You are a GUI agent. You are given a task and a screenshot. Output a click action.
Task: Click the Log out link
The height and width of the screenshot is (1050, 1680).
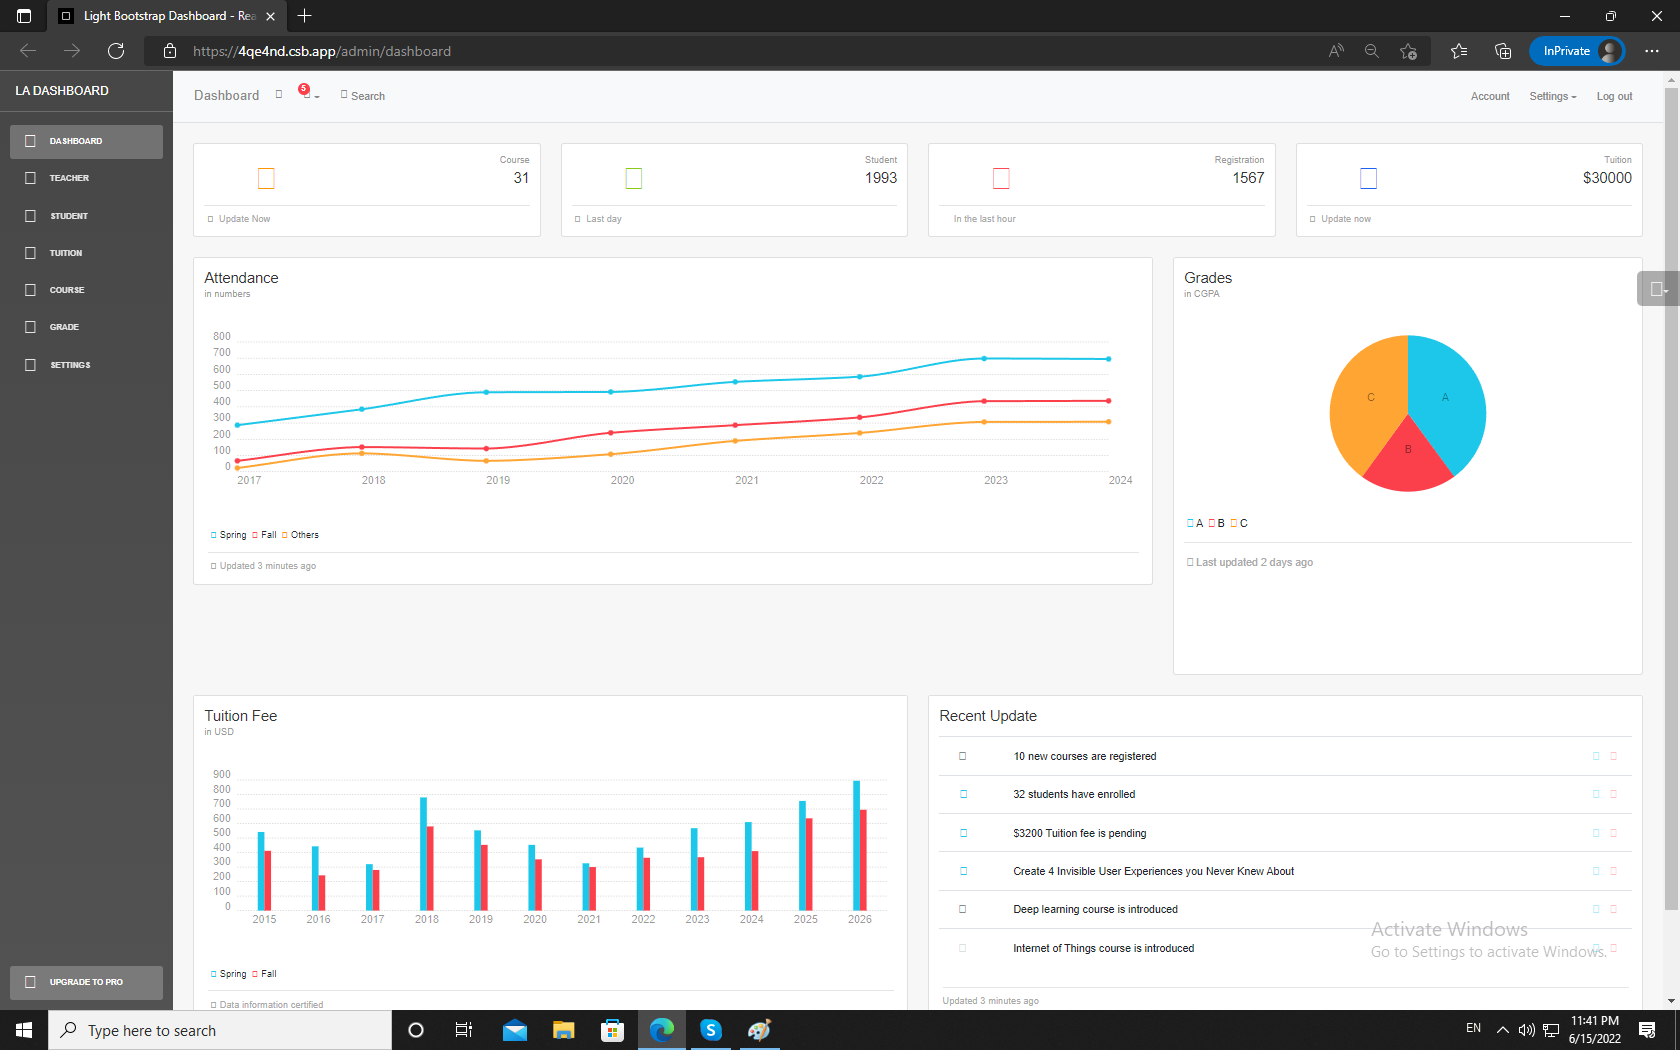(x=1613, y=95)
